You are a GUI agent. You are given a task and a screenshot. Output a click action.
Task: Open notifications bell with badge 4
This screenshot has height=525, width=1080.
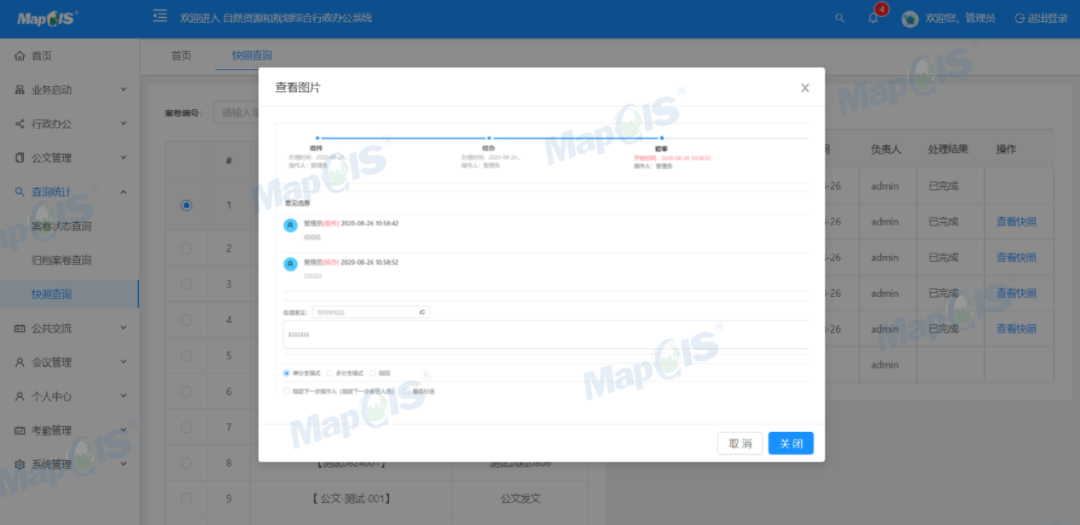(873, 18)
